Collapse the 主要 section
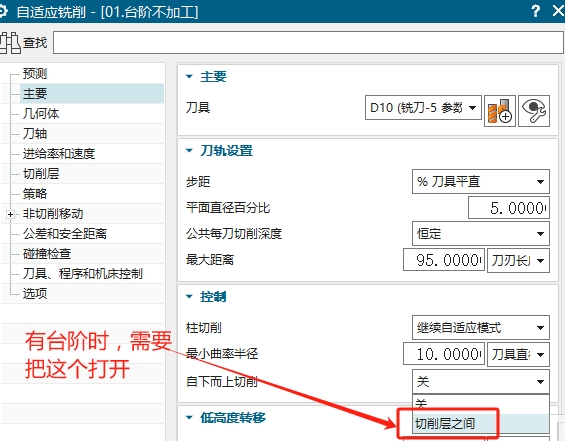The height and width of the screenshot is (441, 565). [x=189, y=76]
